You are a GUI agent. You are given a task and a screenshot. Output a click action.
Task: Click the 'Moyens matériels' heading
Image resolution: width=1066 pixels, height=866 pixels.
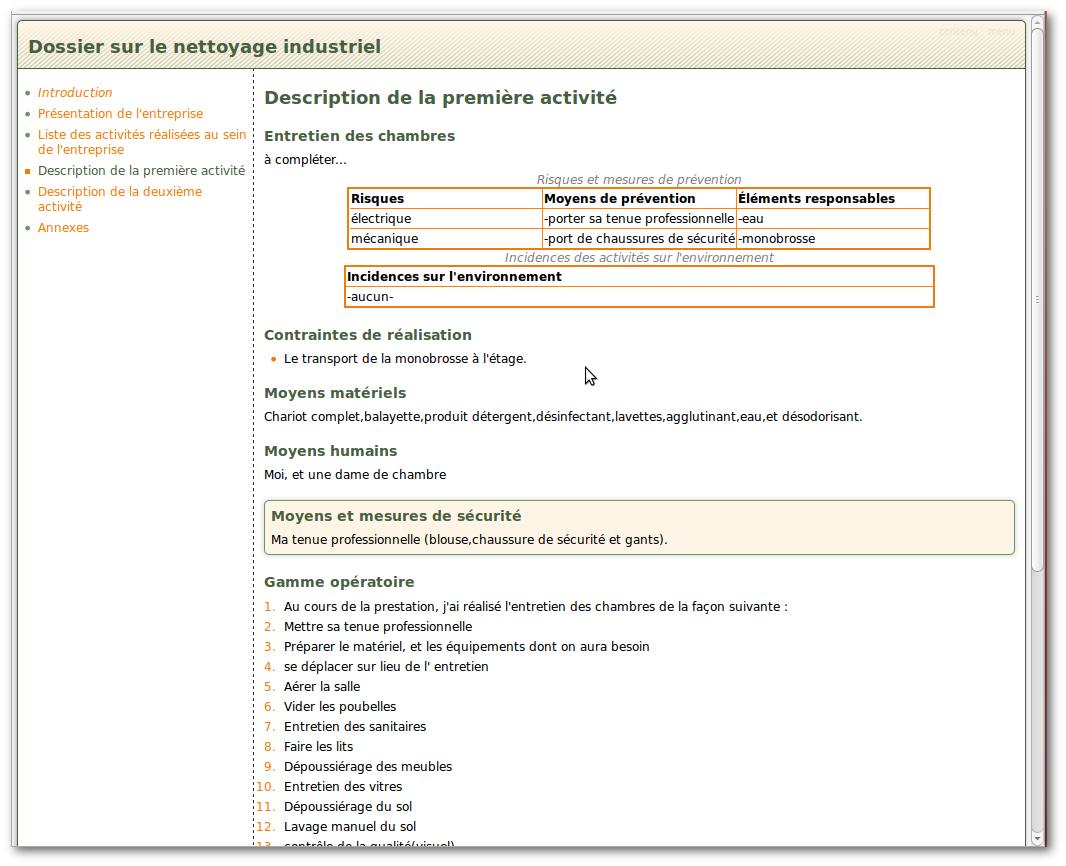tap(335, 393)
